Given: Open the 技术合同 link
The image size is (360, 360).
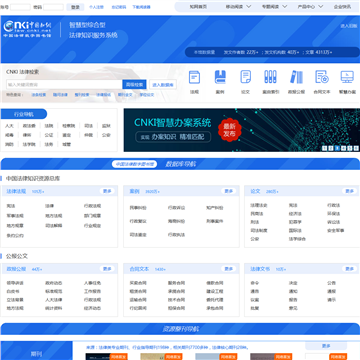Looking at the screenshot, I should pyautogui.click(x=176, y=300).
